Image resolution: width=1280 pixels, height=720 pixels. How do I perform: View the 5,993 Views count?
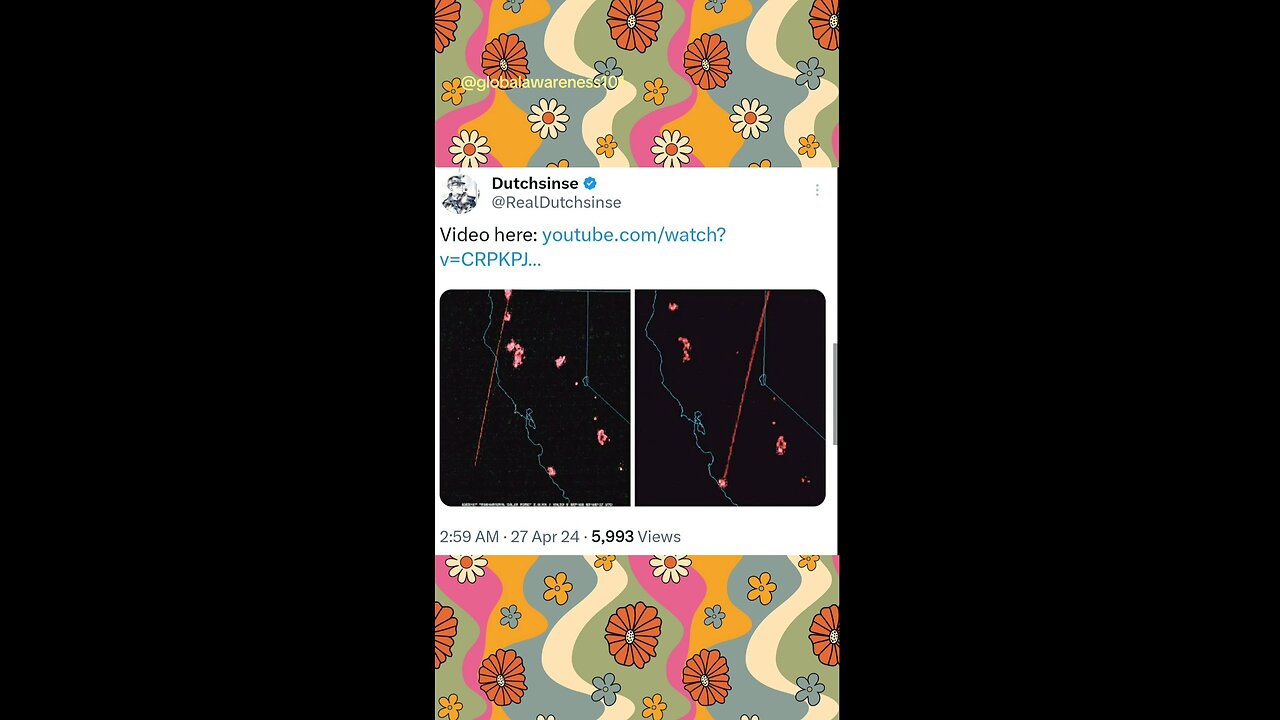(636, 537)
